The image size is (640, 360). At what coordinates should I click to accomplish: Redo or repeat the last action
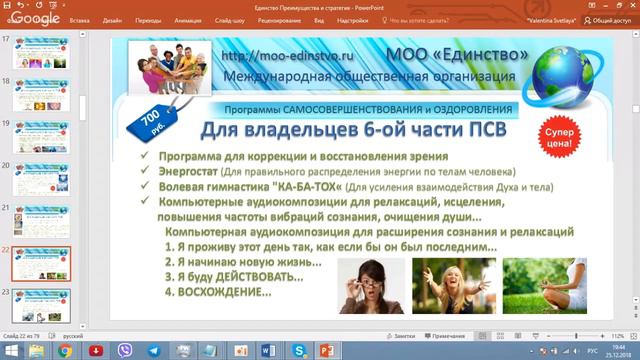(x=39, y=5)
